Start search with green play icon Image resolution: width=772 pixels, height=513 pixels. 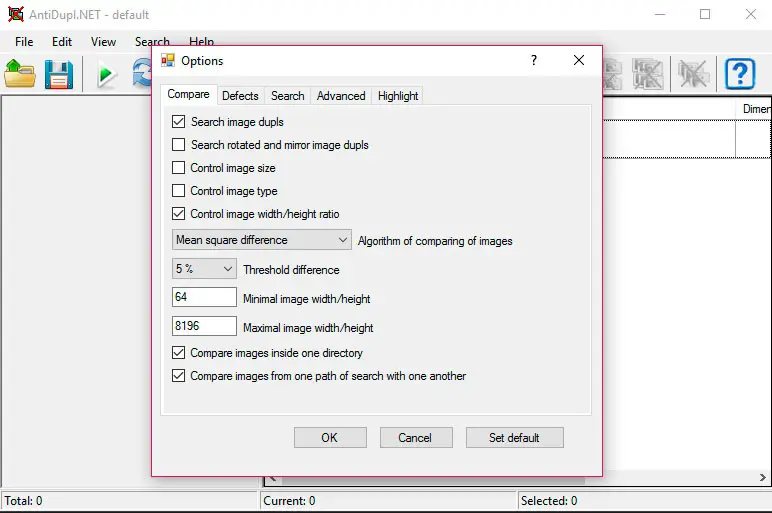pos(105,75)
